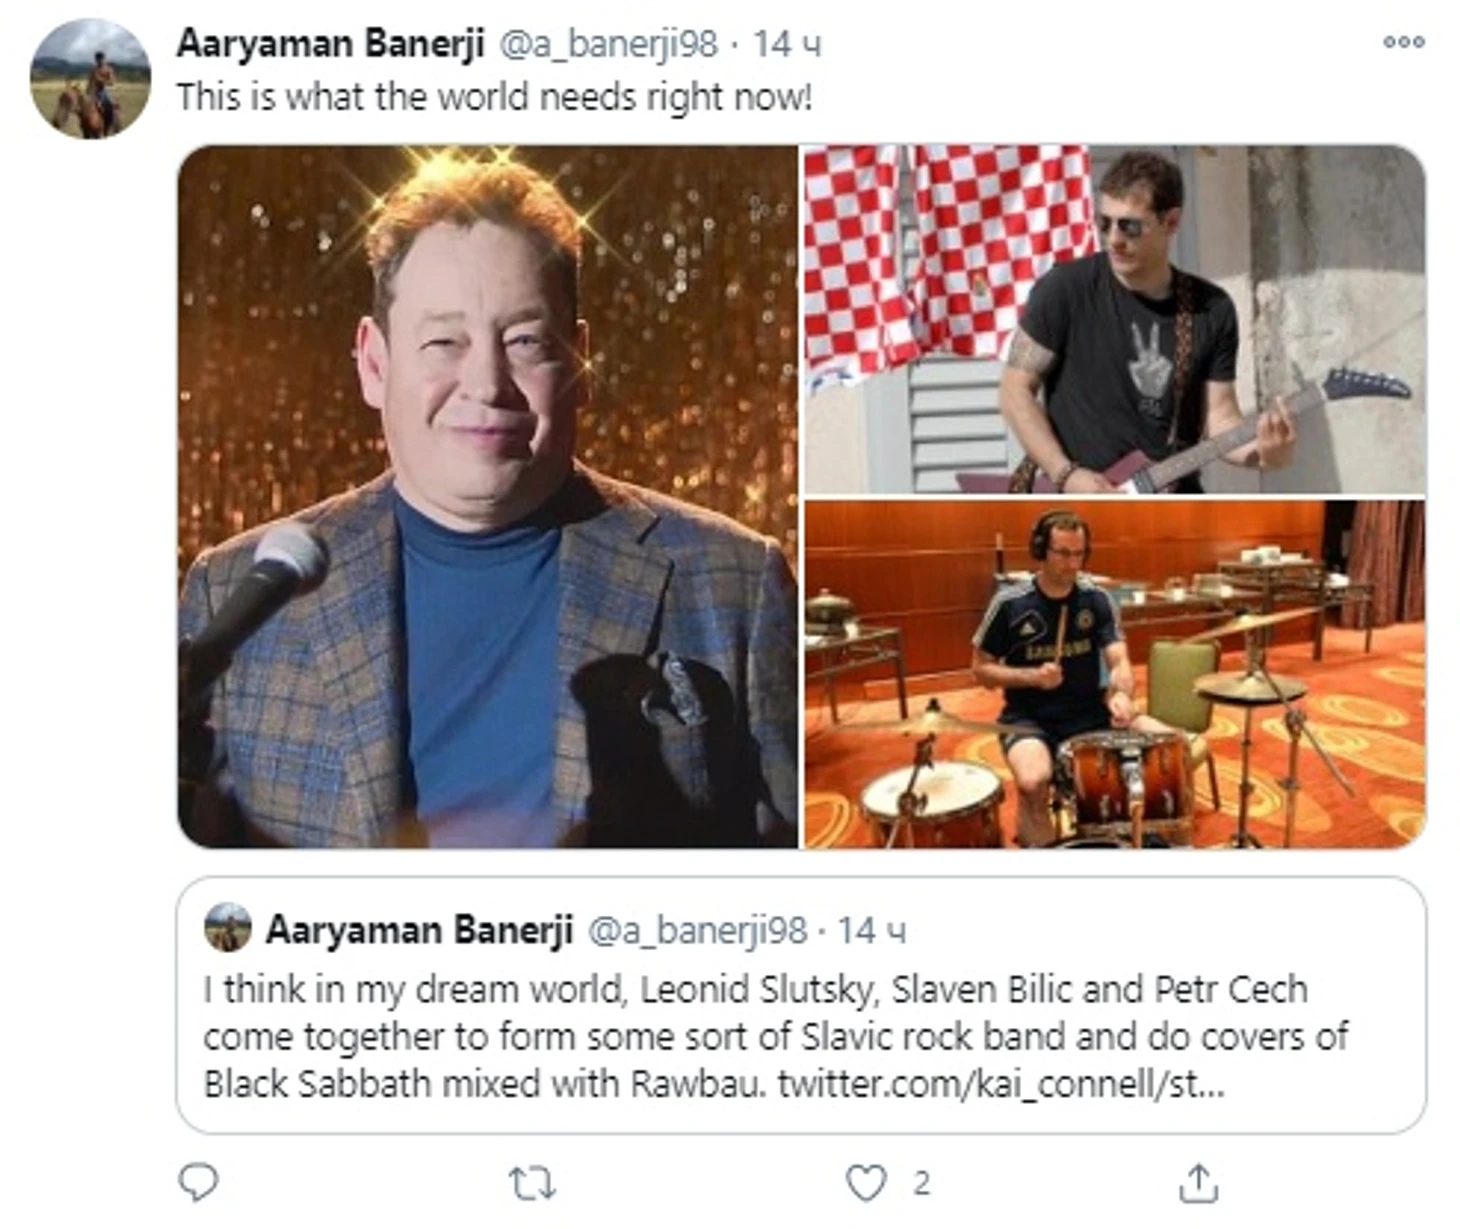Open the three-dot more options menu
This screenshot has height=1229, width=1460.
[x=1403, y=42]
